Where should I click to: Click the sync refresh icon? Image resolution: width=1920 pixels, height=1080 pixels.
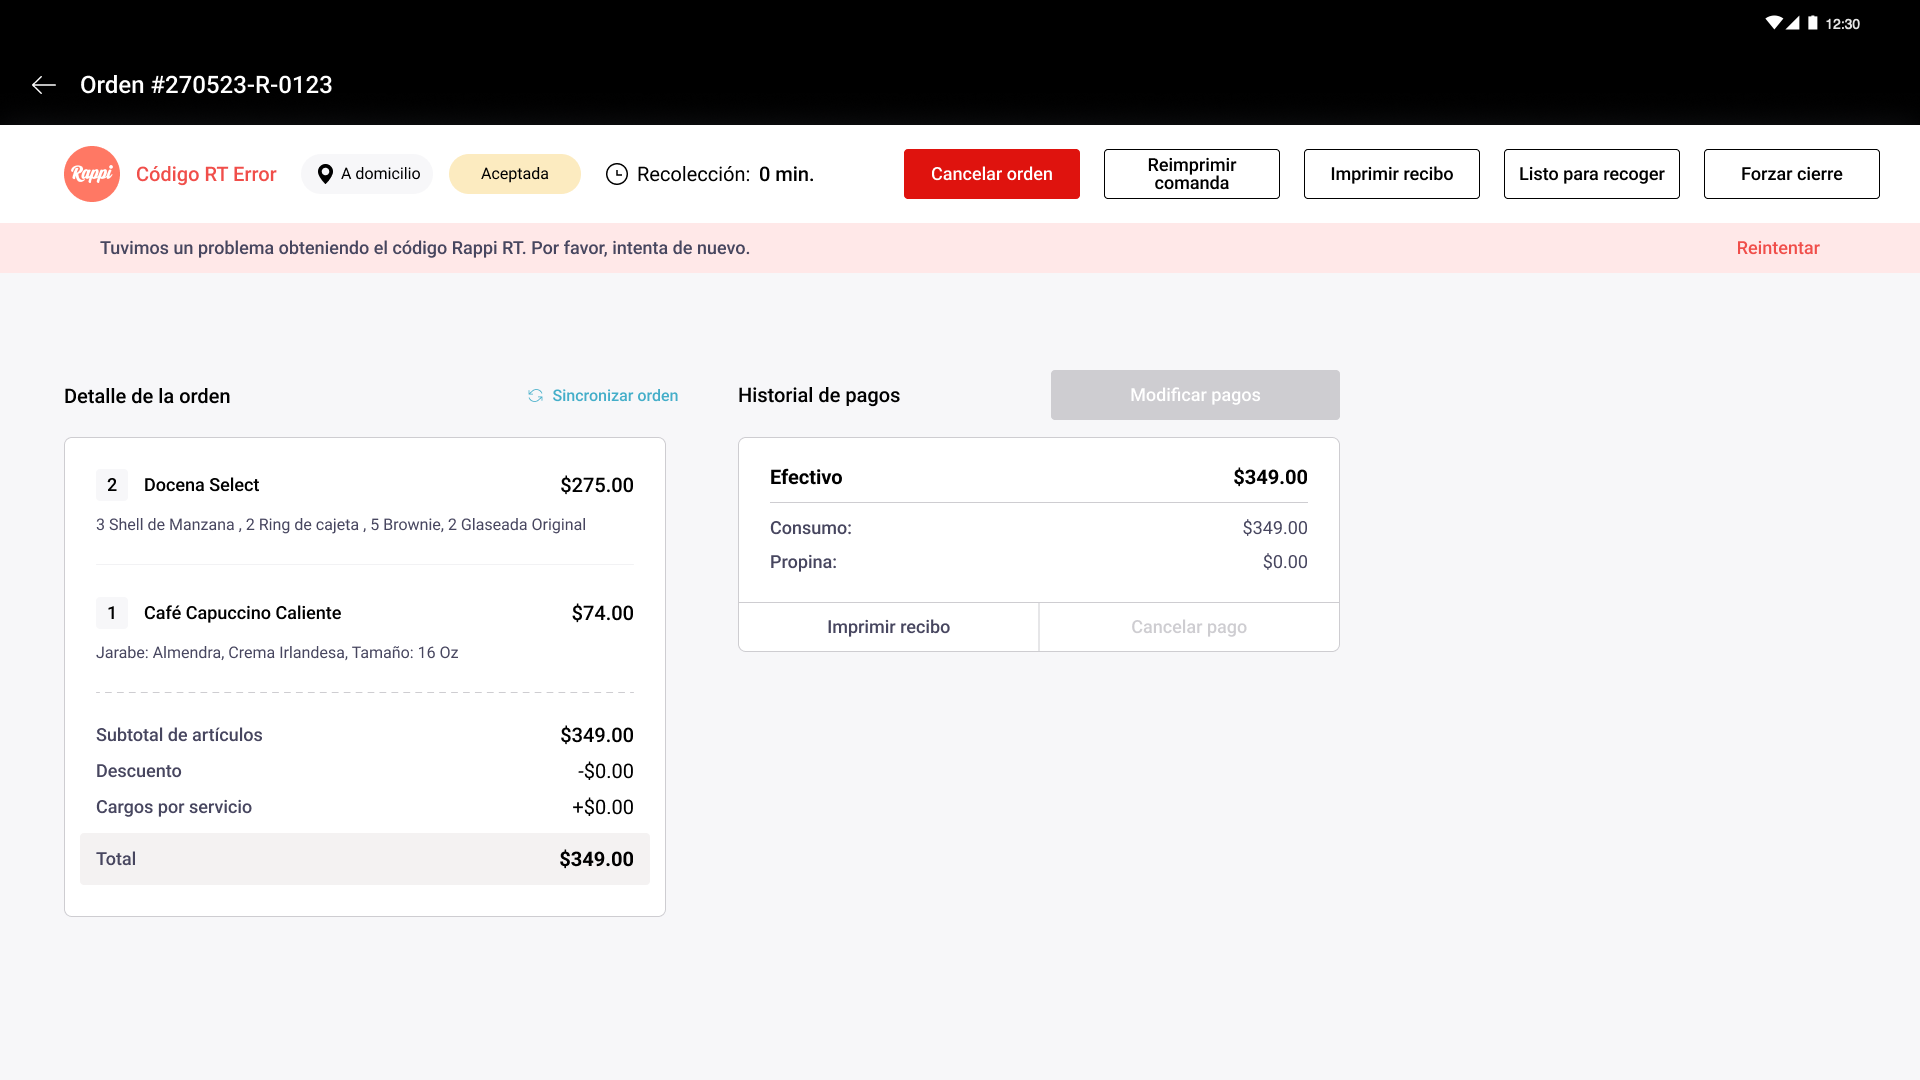[536, 396]
